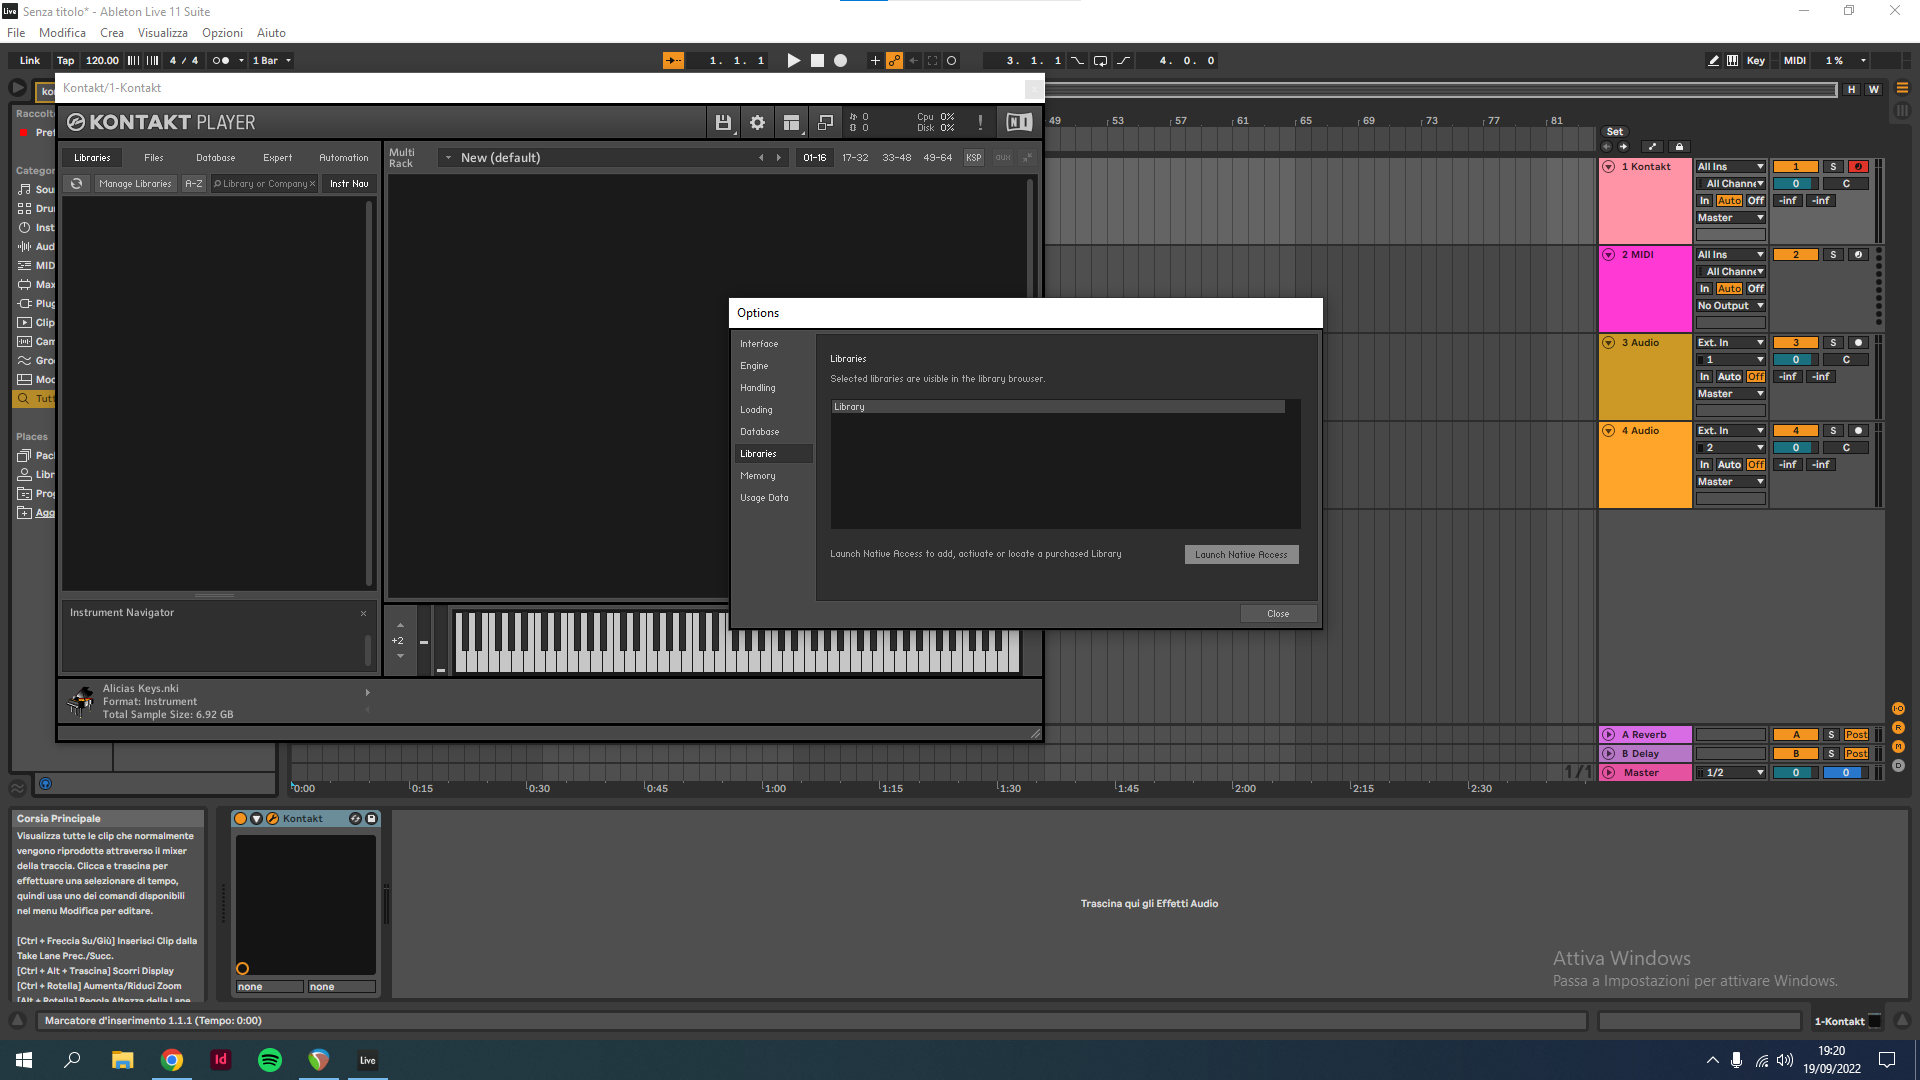Screen dimensions: 1920x1080
Task: Click the Kontakt panic exclamation icon
Action: click(x=980, y=123)
